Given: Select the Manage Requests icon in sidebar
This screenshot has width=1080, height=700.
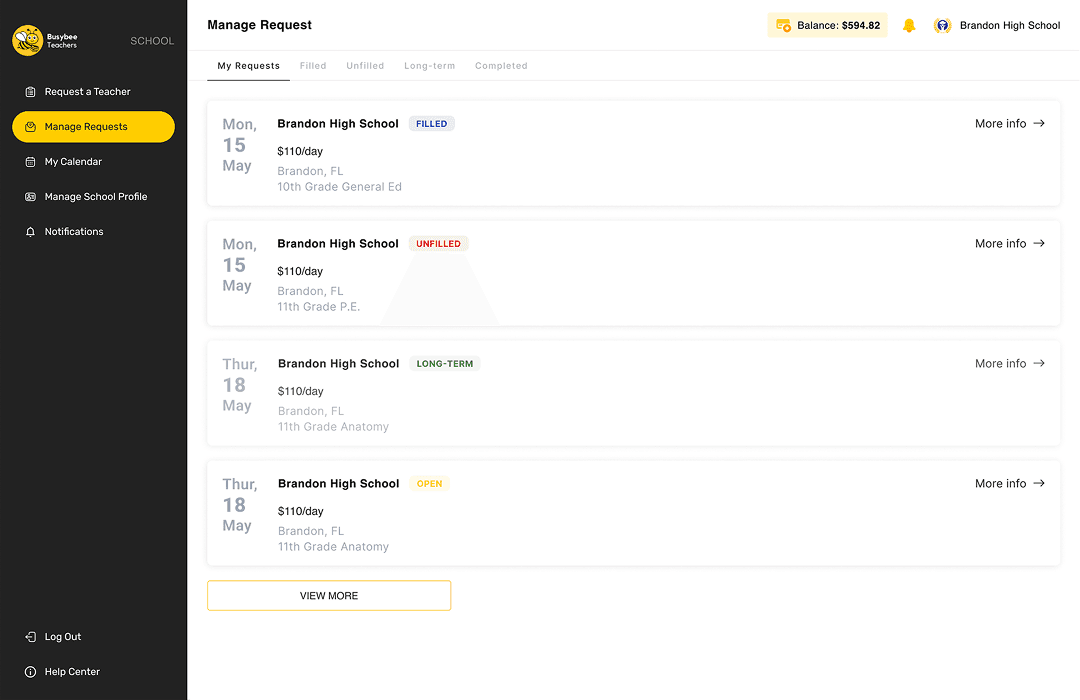Looking at the screenshot, I should tap(29, 126).
